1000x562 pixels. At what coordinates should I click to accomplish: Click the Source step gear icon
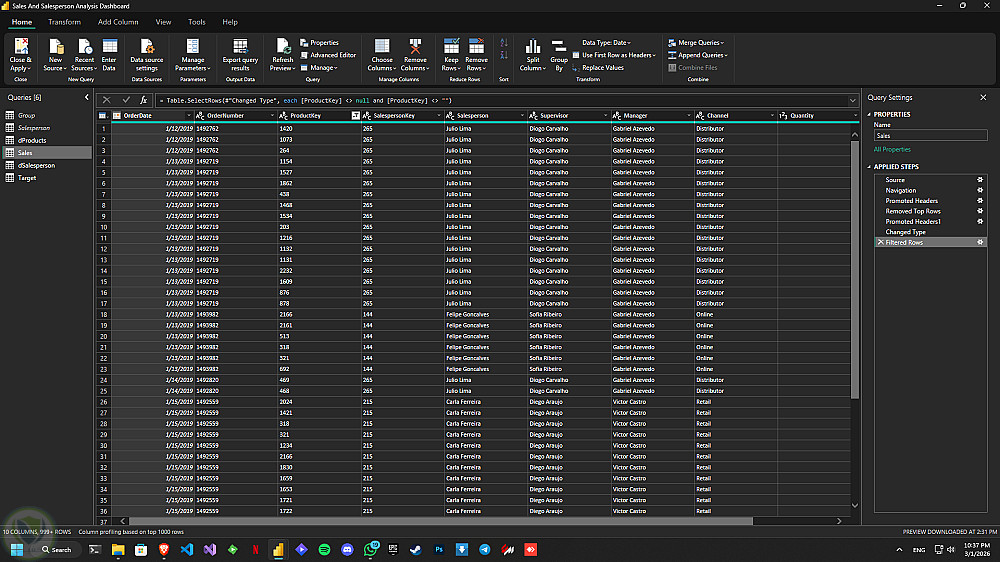[980, 180]
